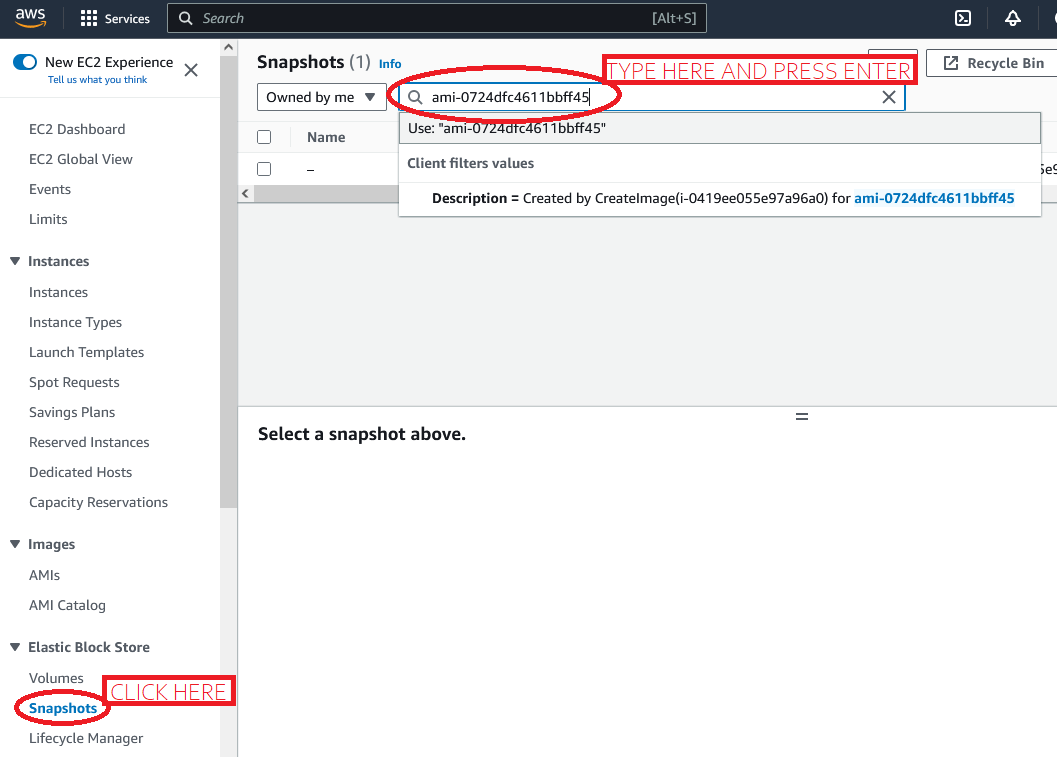Image resolution: width=1057 pixels, height=757 pixels.
Task: Go to Events page
Action: [x=50, y=189]
